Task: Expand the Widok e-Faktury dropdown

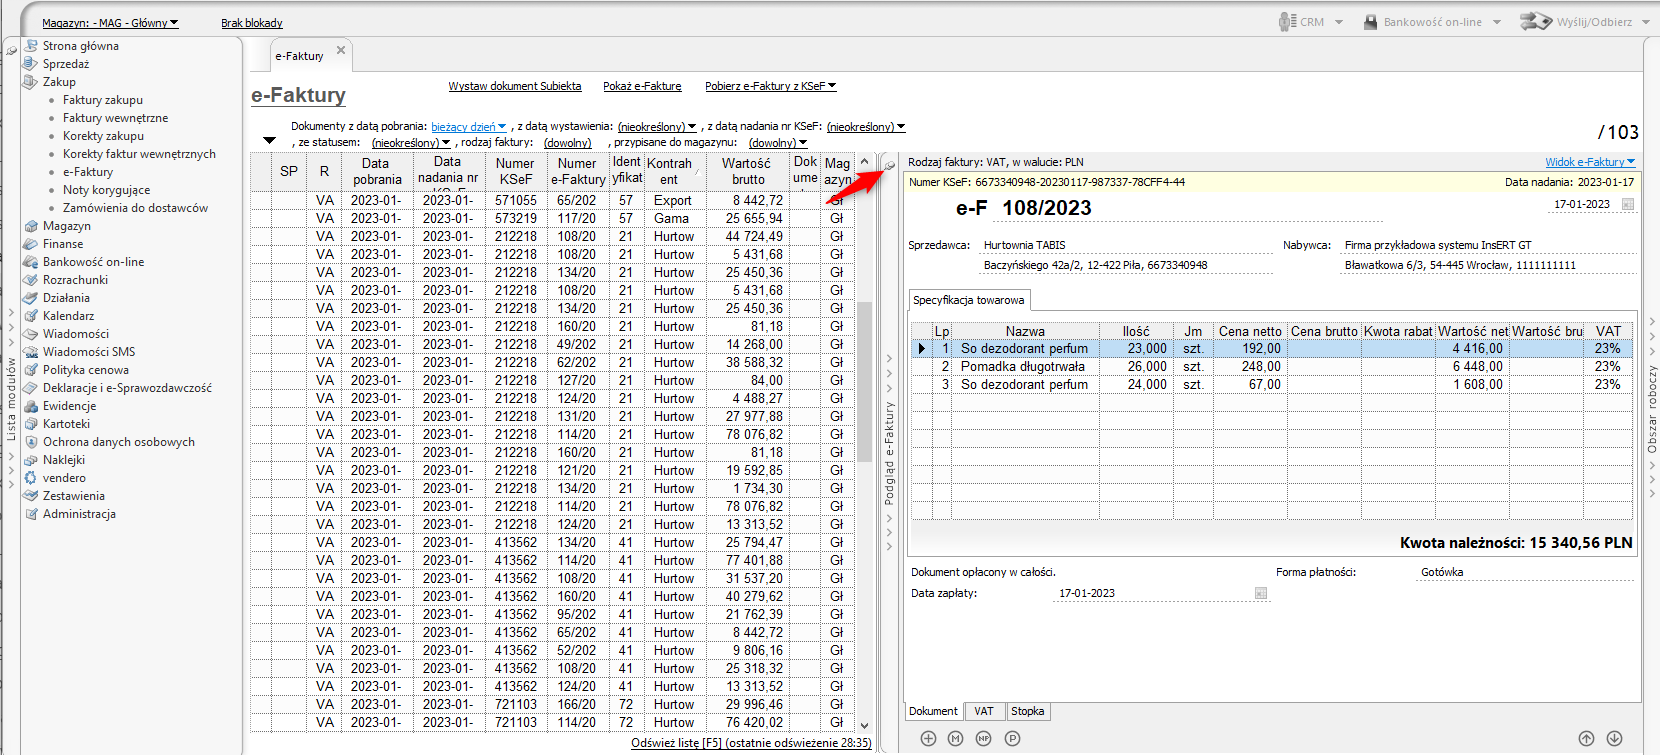Action: point(1589,162)
